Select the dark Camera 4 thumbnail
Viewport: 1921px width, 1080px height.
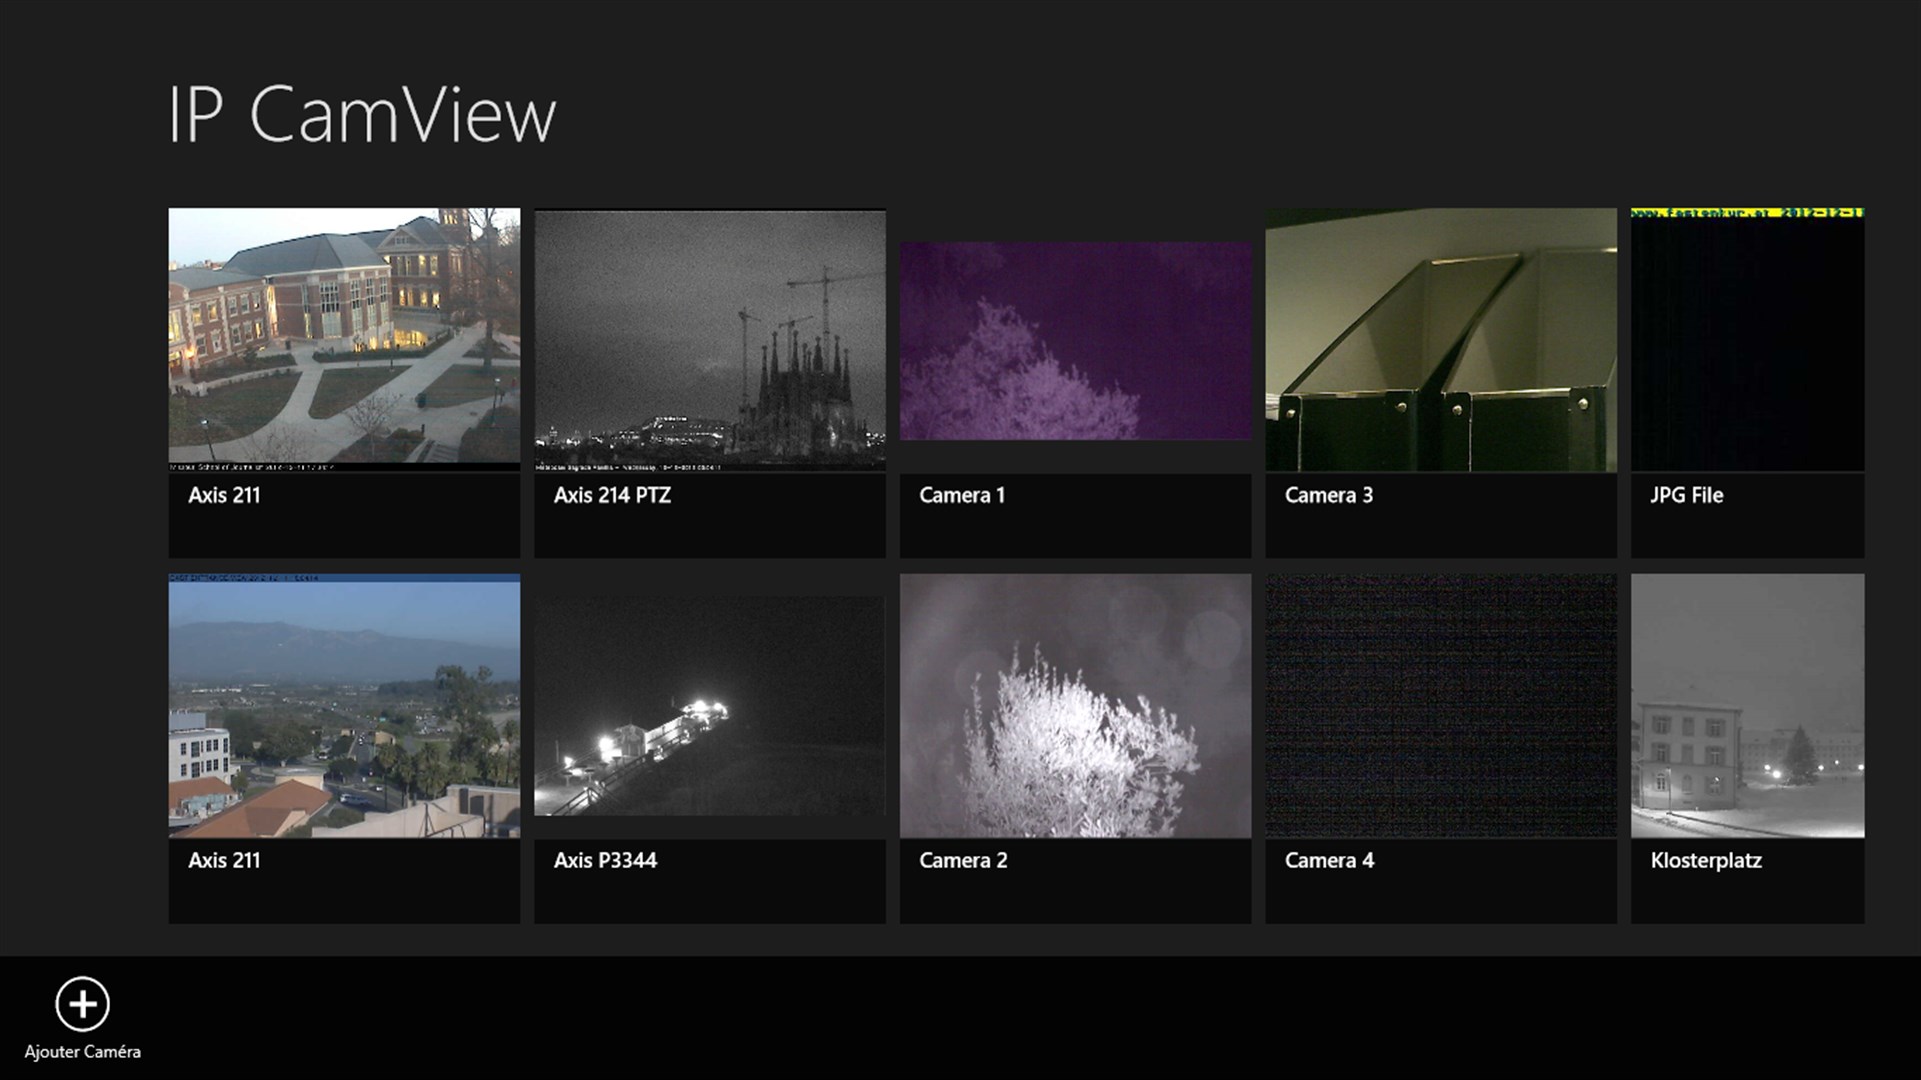click(1440, 705)
